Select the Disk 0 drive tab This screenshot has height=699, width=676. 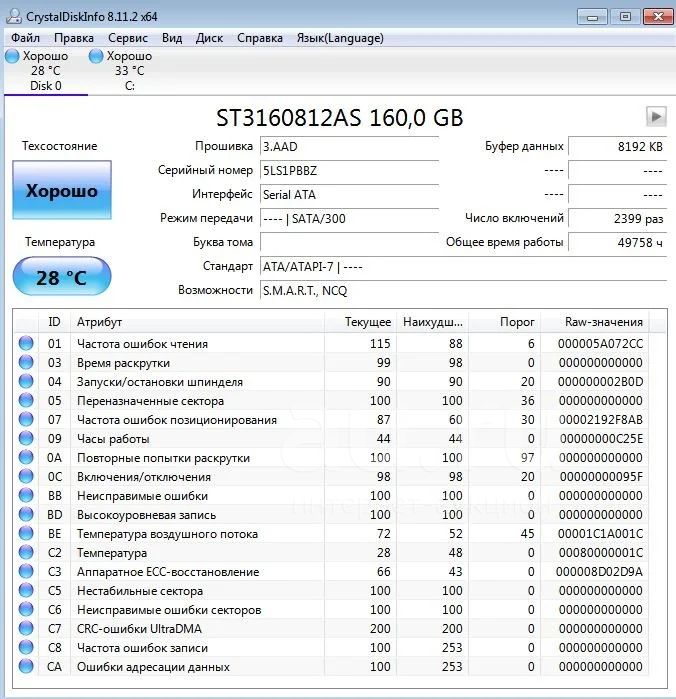coord(45,71)
